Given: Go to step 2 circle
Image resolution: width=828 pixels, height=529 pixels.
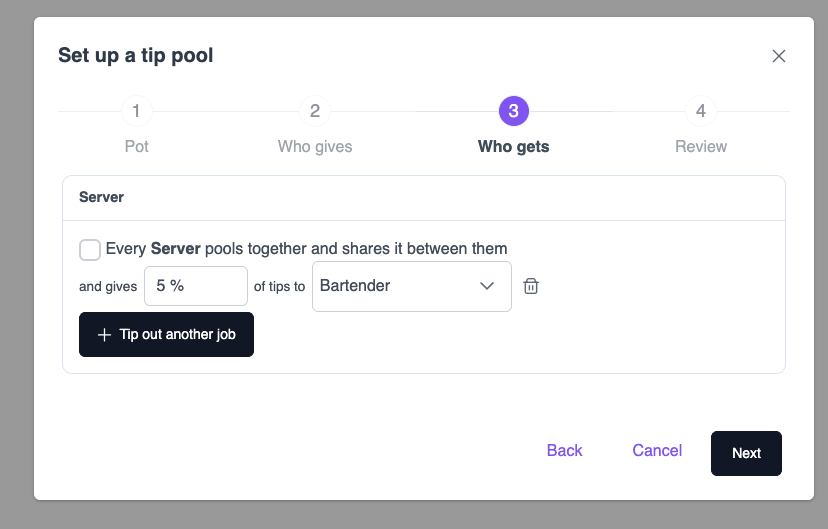Looking at the screenshot, I should tap(315, 111).
